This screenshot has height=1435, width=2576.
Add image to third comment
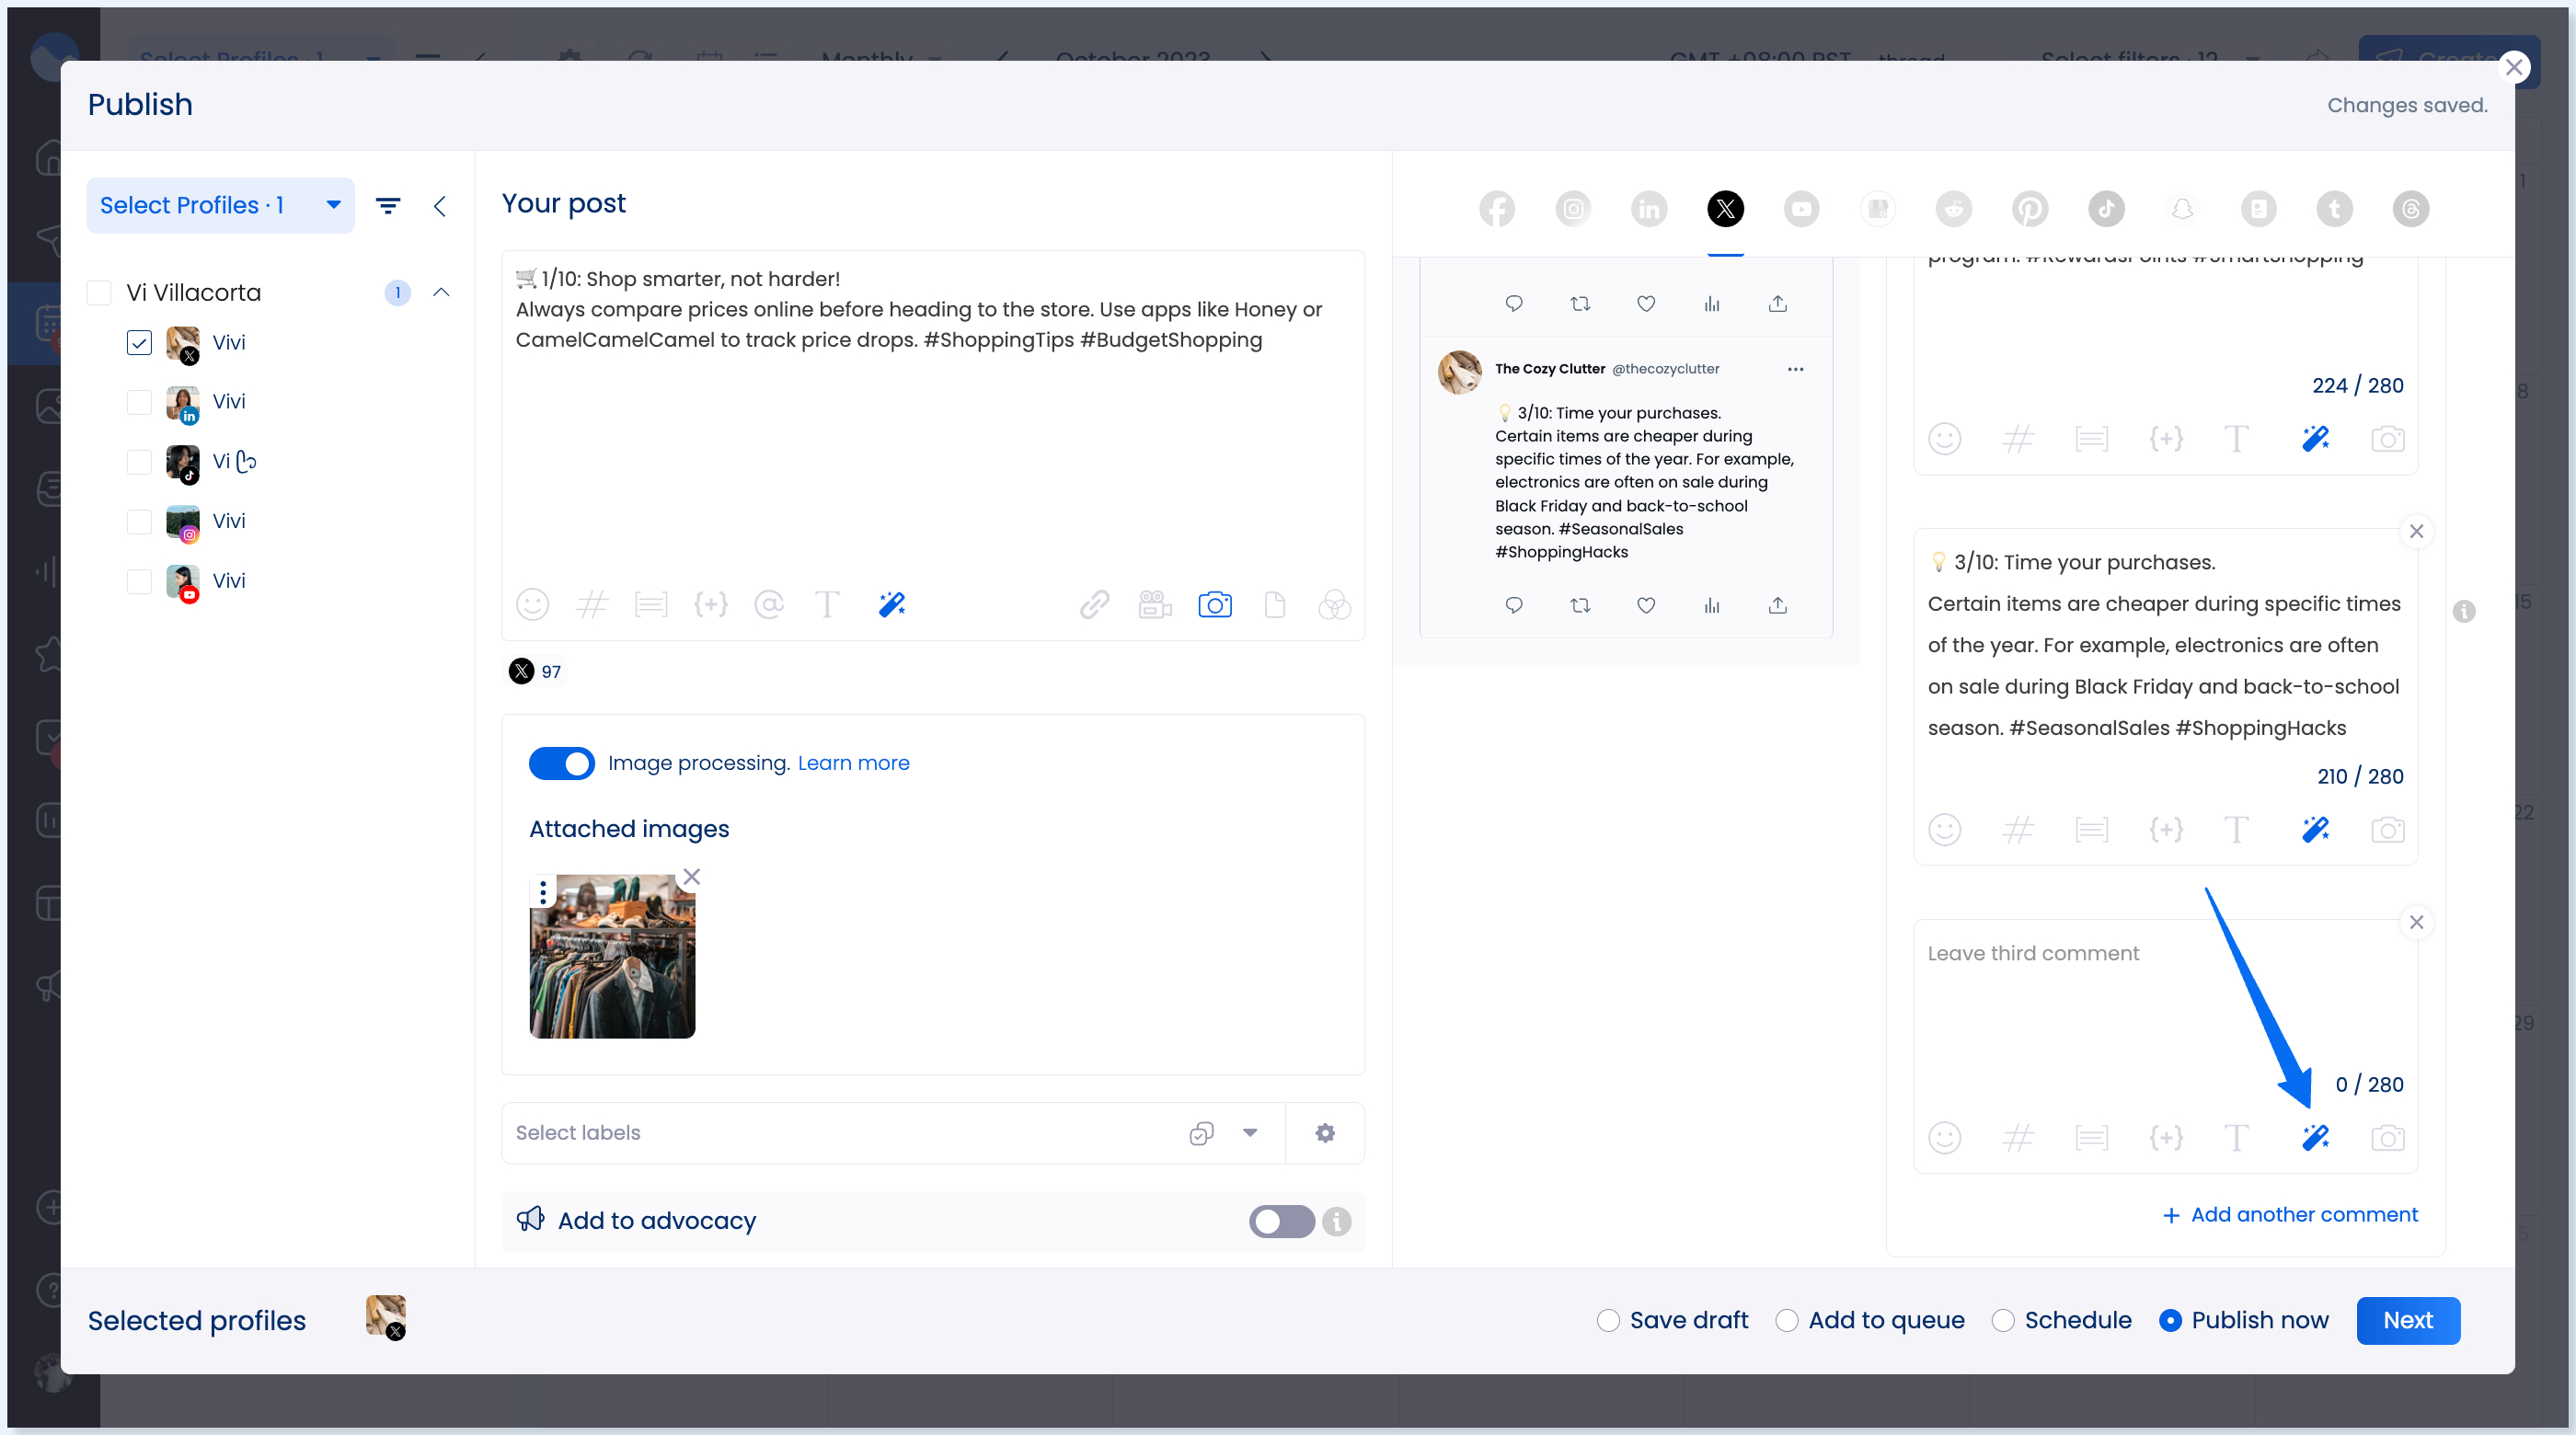(2388, 1137)
